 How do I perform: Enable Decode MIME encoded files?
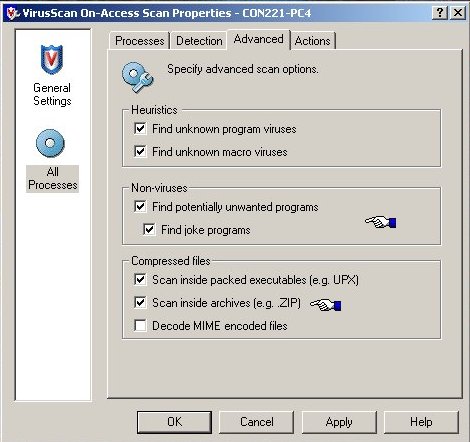click(x=140, y=325)
